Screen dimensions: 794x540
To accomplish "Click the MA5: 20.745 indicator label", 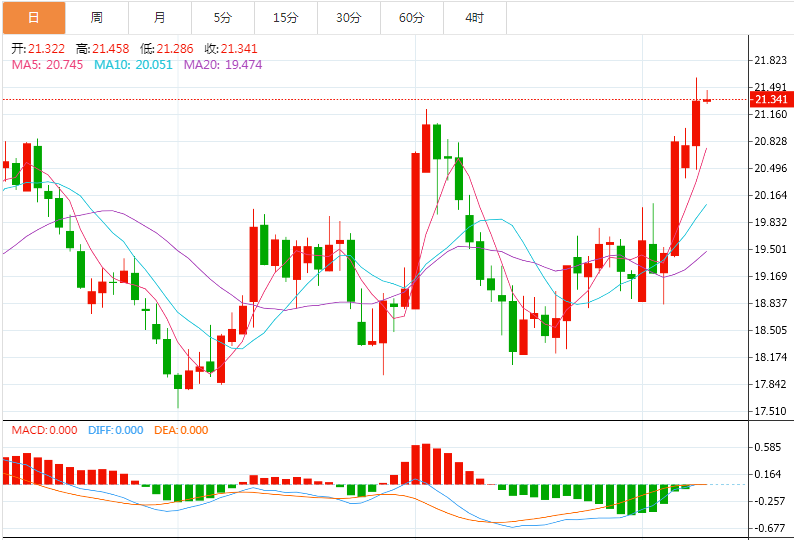I will pos(48,65).
